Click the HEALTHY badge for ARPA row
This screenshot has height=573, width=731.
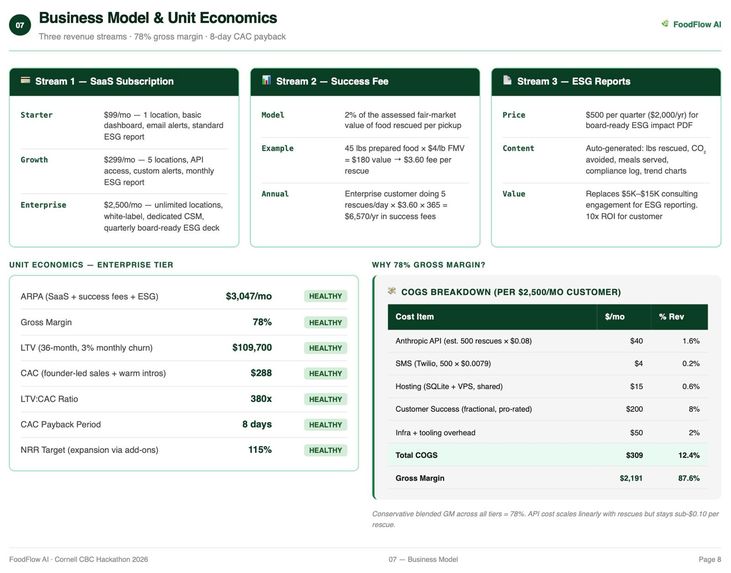(325, 296)
